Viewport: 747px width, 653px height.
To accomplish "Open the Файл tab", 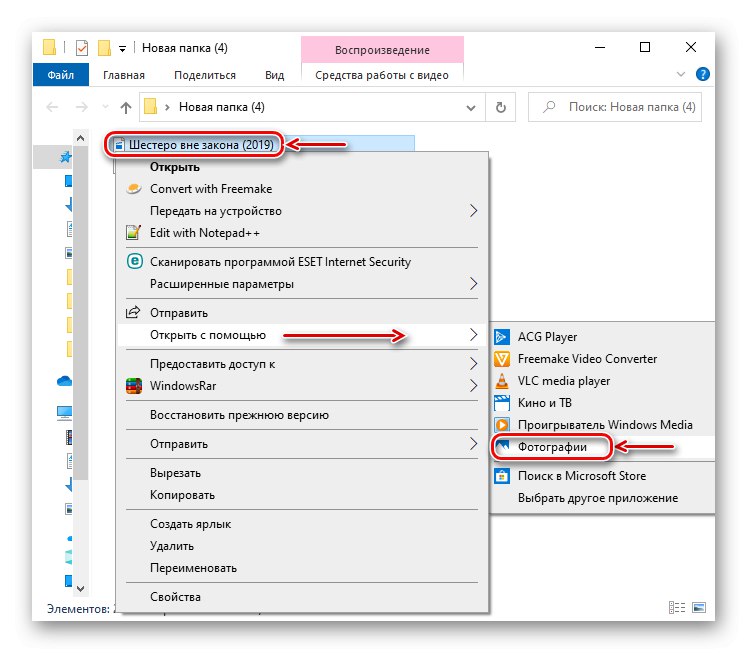I will pos(61,75).
